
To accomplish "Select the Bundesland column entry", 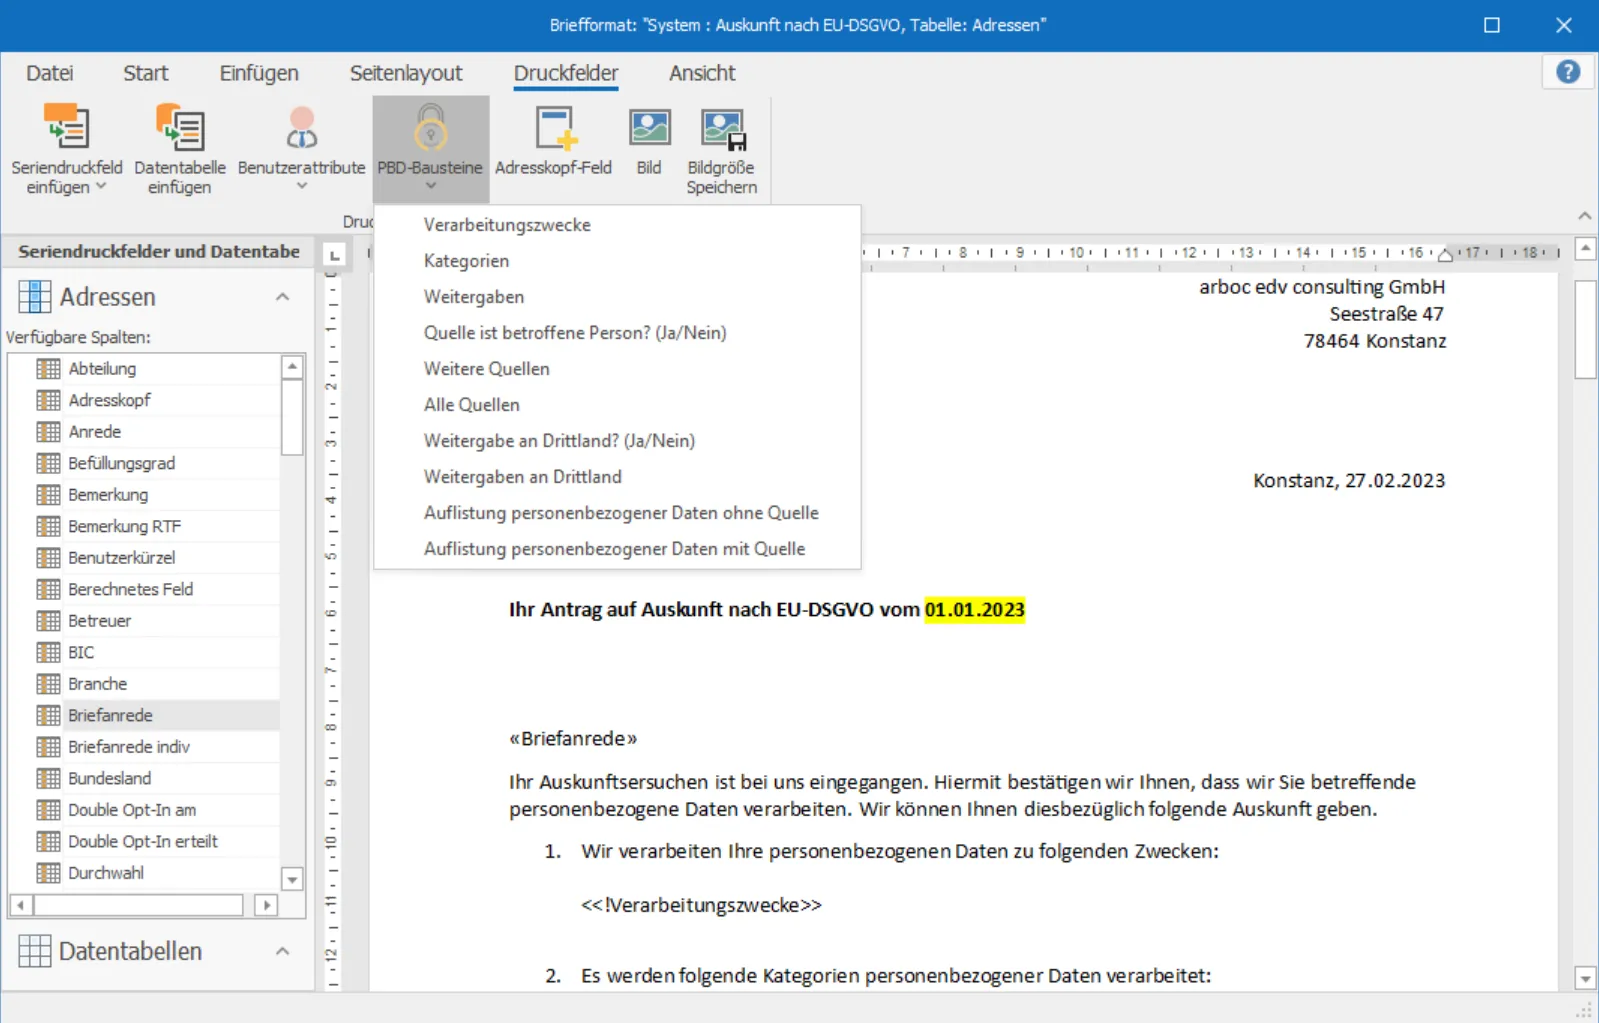I will (x=145, y=779).
